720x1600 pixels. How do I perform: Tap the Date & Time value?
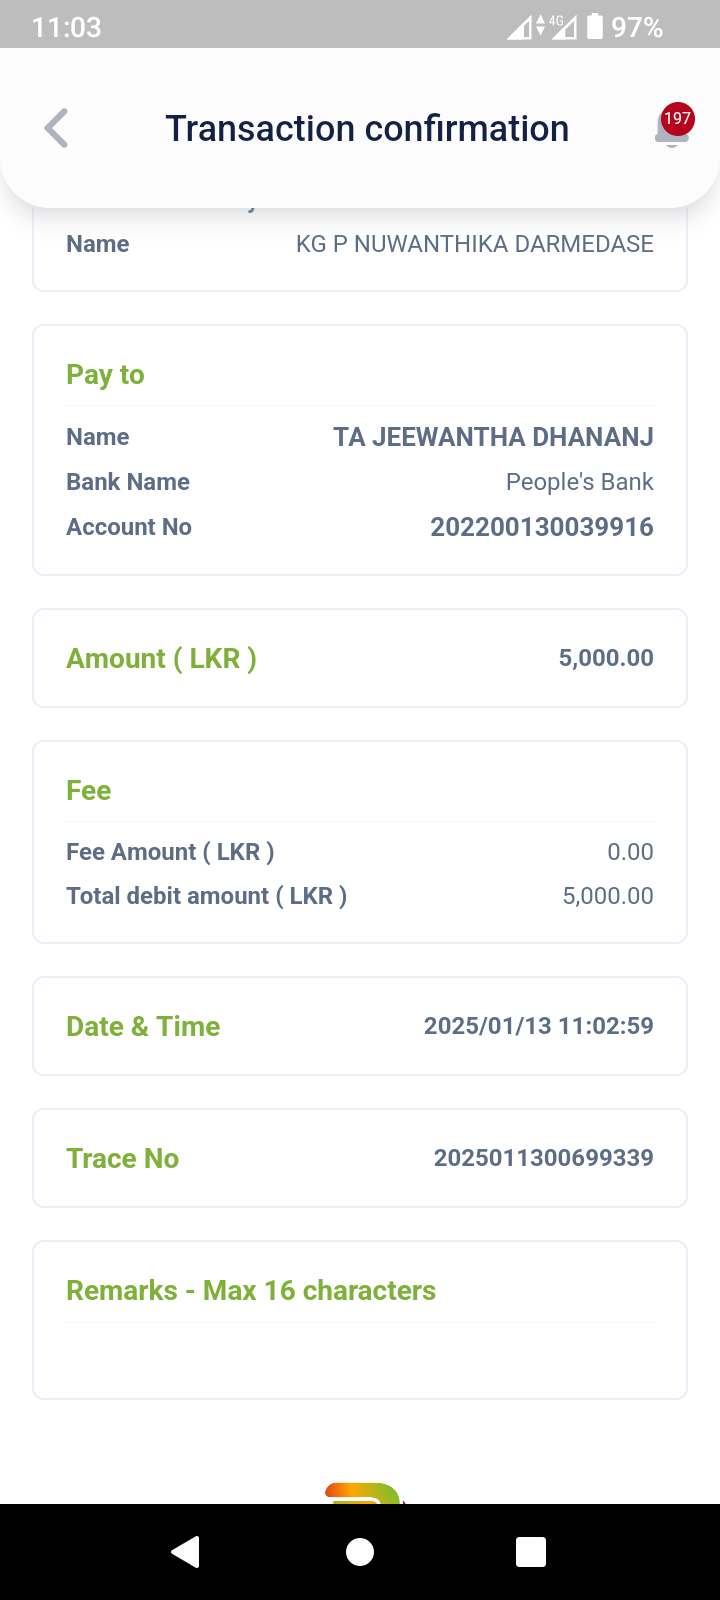538,1026
